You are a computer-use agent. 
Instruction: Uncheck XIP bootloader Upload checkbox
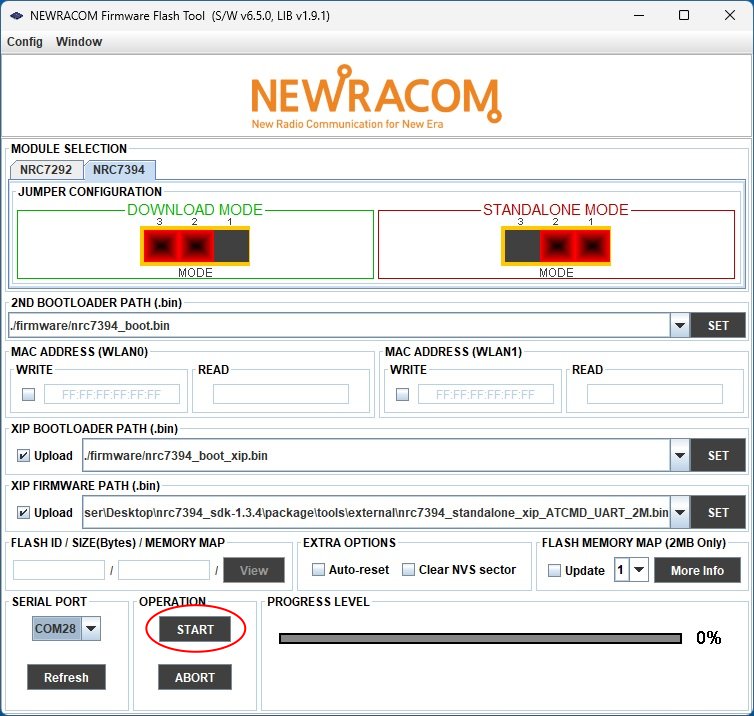click(23, 455)
